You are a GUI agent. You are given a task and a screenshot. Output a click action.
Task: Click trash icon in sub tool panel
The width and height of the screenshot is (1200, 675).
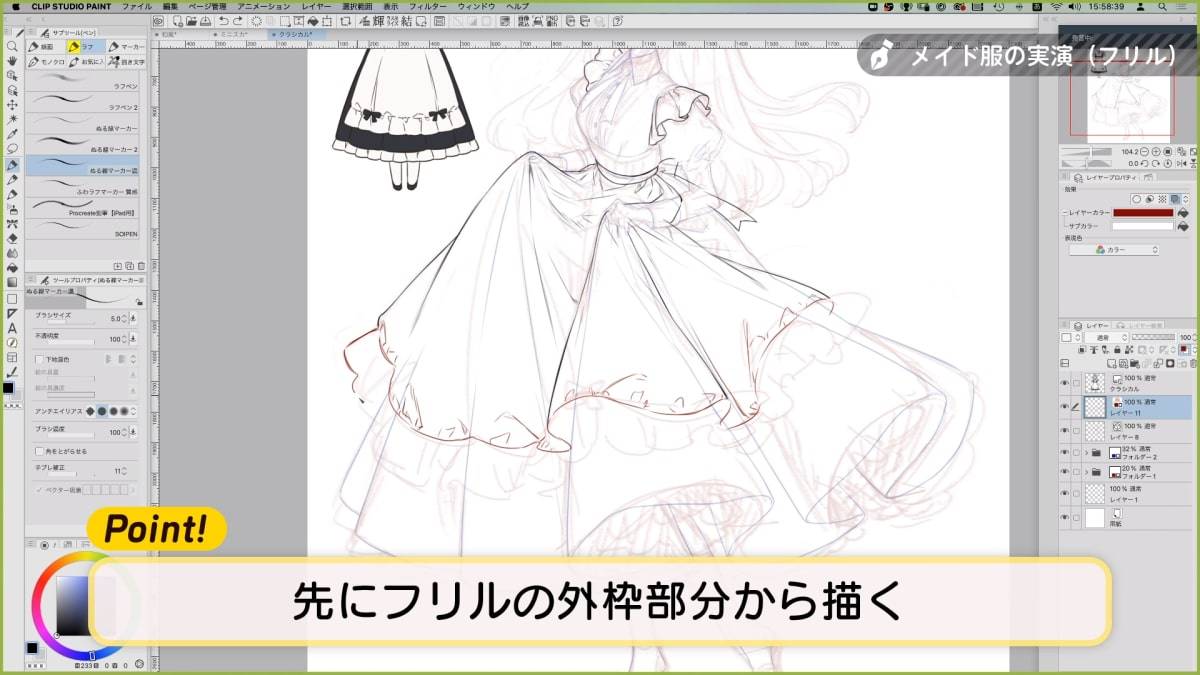141,266
